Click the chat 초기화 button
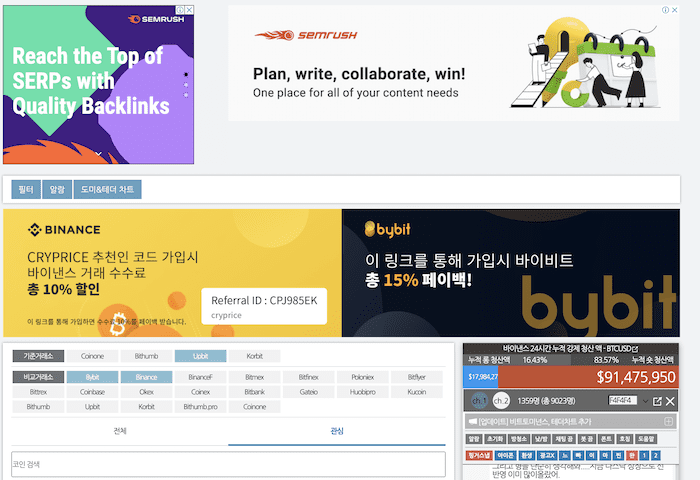 click(x=495, y=439)
